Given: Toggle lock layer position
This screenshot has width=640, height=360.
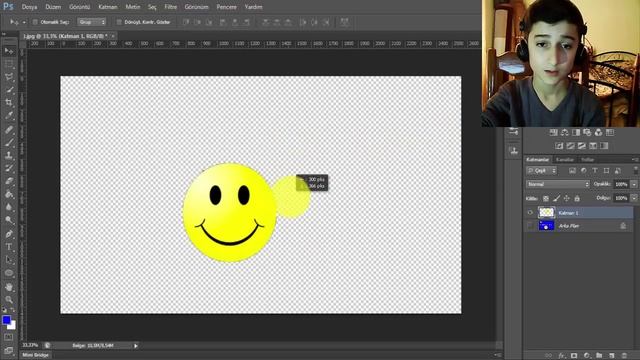Looking at the screenshot, I should (x=567, y=198).
